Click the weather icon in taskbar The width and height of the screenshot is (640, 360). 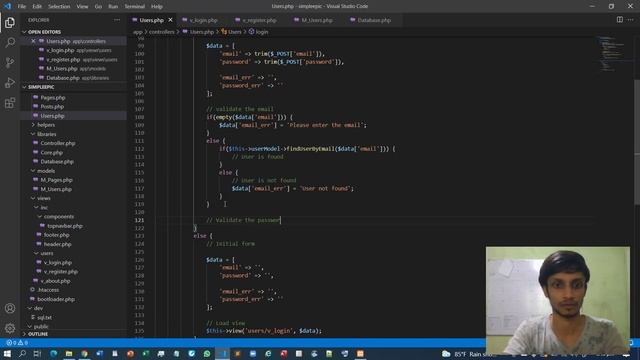click(x=446, y=354)
